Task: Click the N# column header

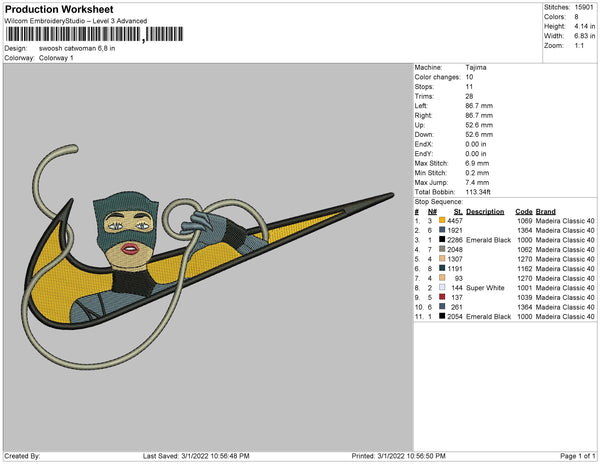Action: coord(432,212)
